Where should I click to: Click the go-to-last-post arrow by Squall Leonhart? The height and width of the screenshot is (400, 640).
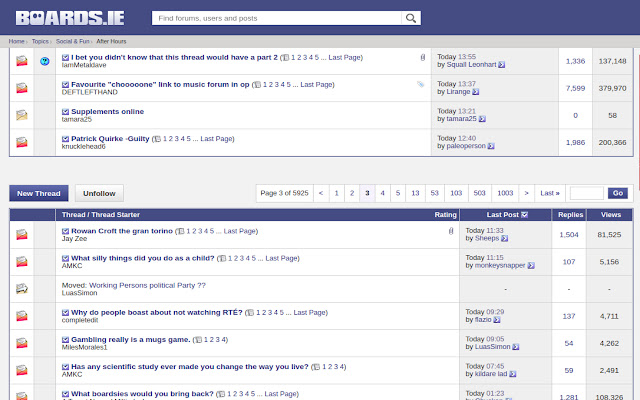(x=502, y=64)
